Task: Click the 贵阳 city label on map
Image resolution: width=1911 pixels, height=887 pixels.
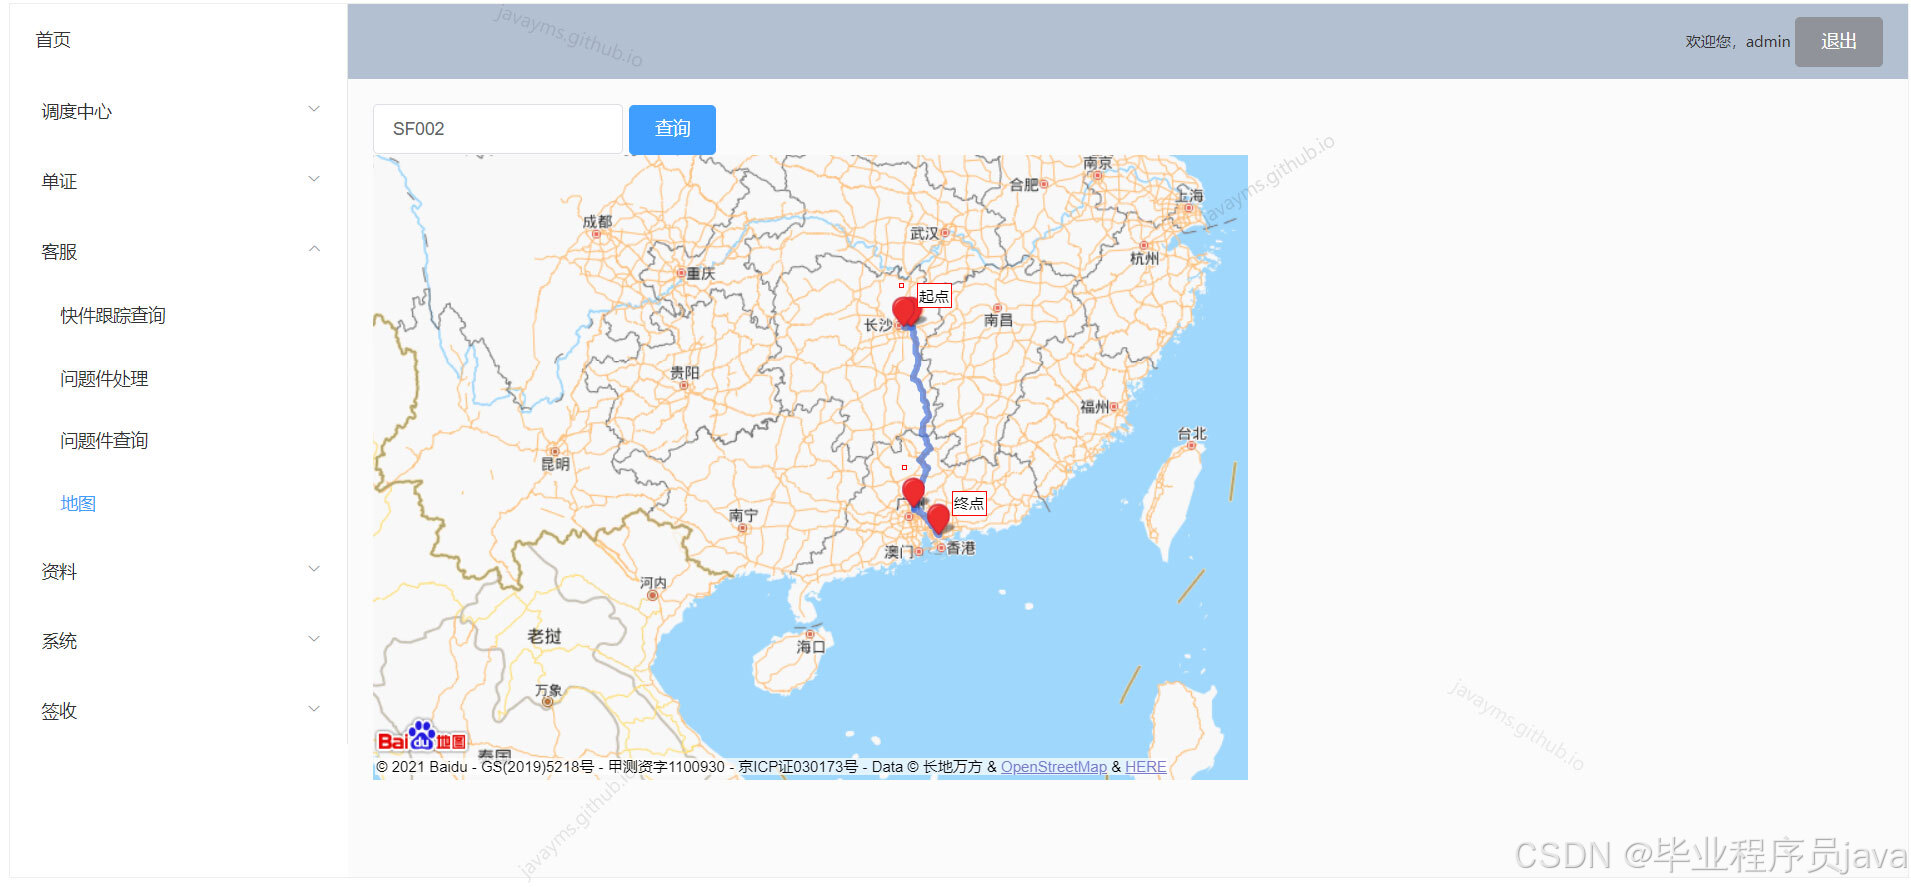Action: click(x=685, y=372)
